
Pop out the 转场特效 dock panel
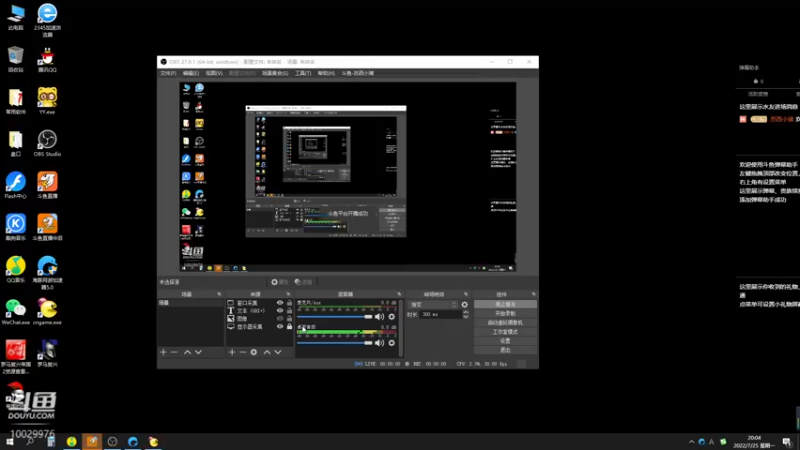(466, 294)
